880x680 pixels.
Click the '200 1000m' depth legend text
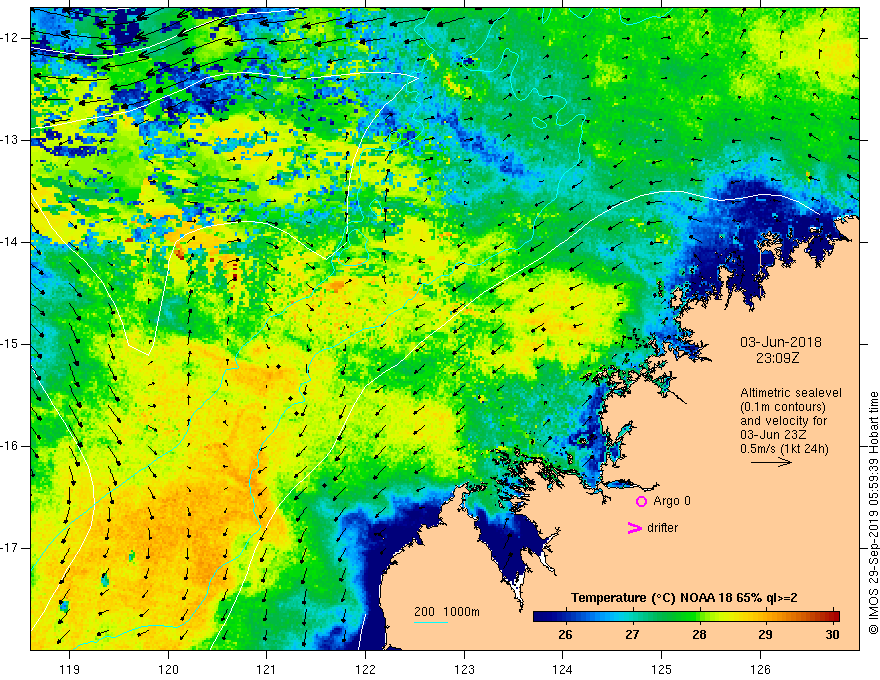coord(447,612)
